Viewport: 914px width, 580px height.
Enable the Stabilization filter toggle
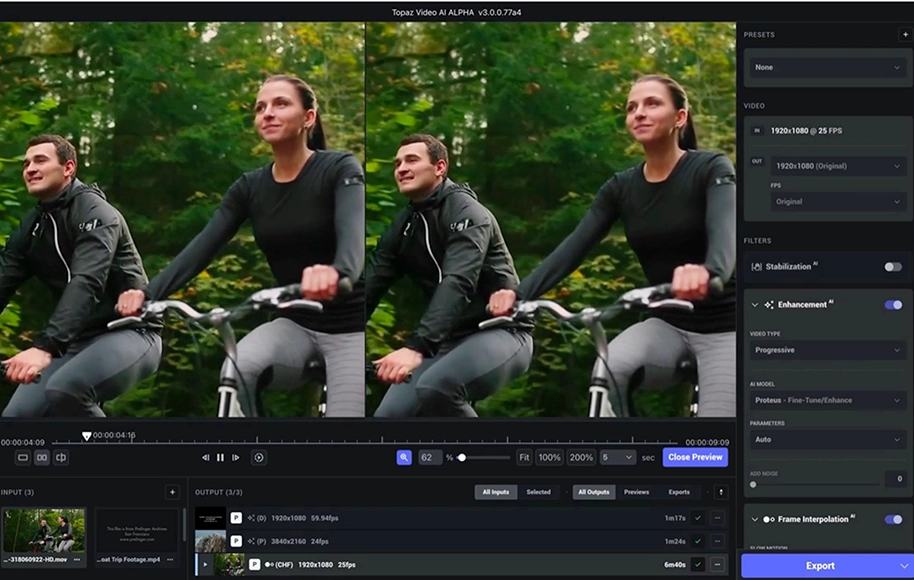click(x=892, y=266)
